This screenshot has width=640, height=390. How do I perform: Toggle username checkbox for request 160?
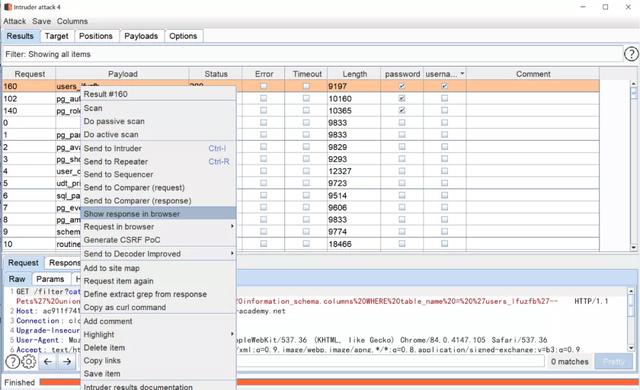pos(444,86)
